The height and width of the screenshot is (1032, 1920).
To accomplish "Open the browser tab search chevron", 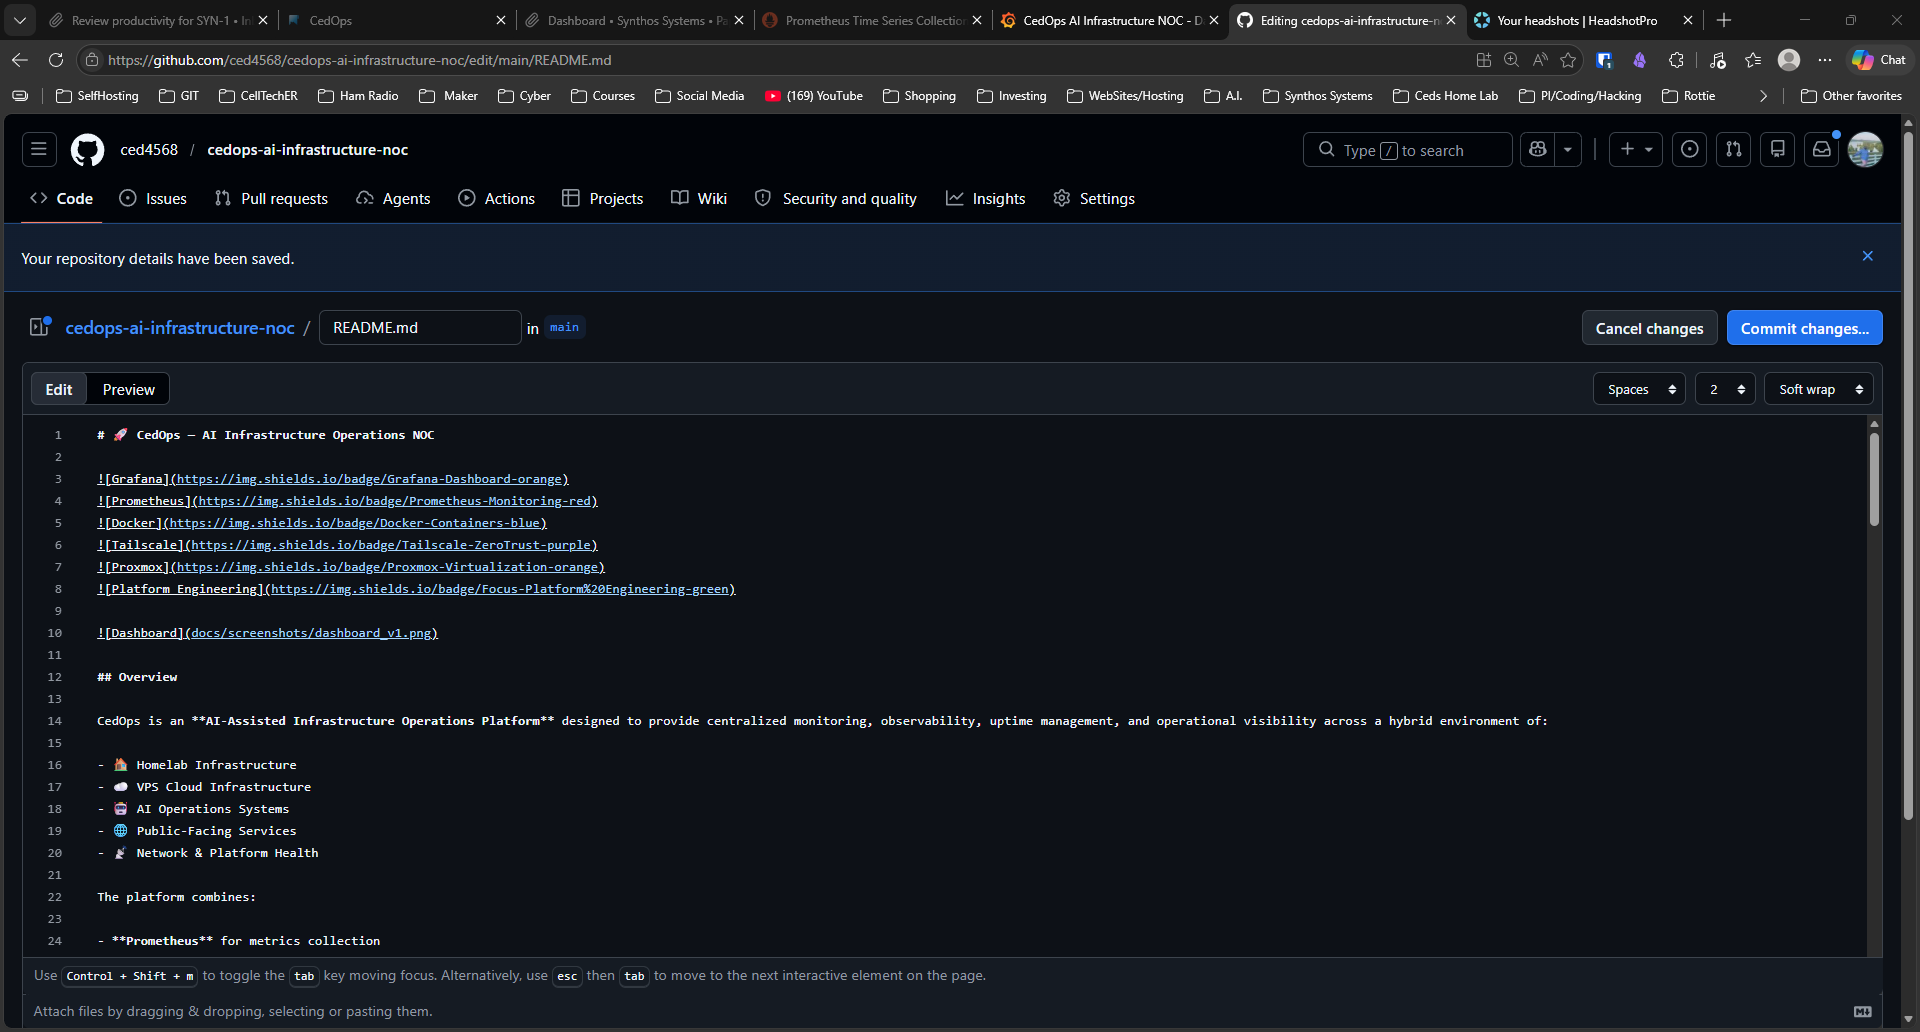I will click(20, 20).
